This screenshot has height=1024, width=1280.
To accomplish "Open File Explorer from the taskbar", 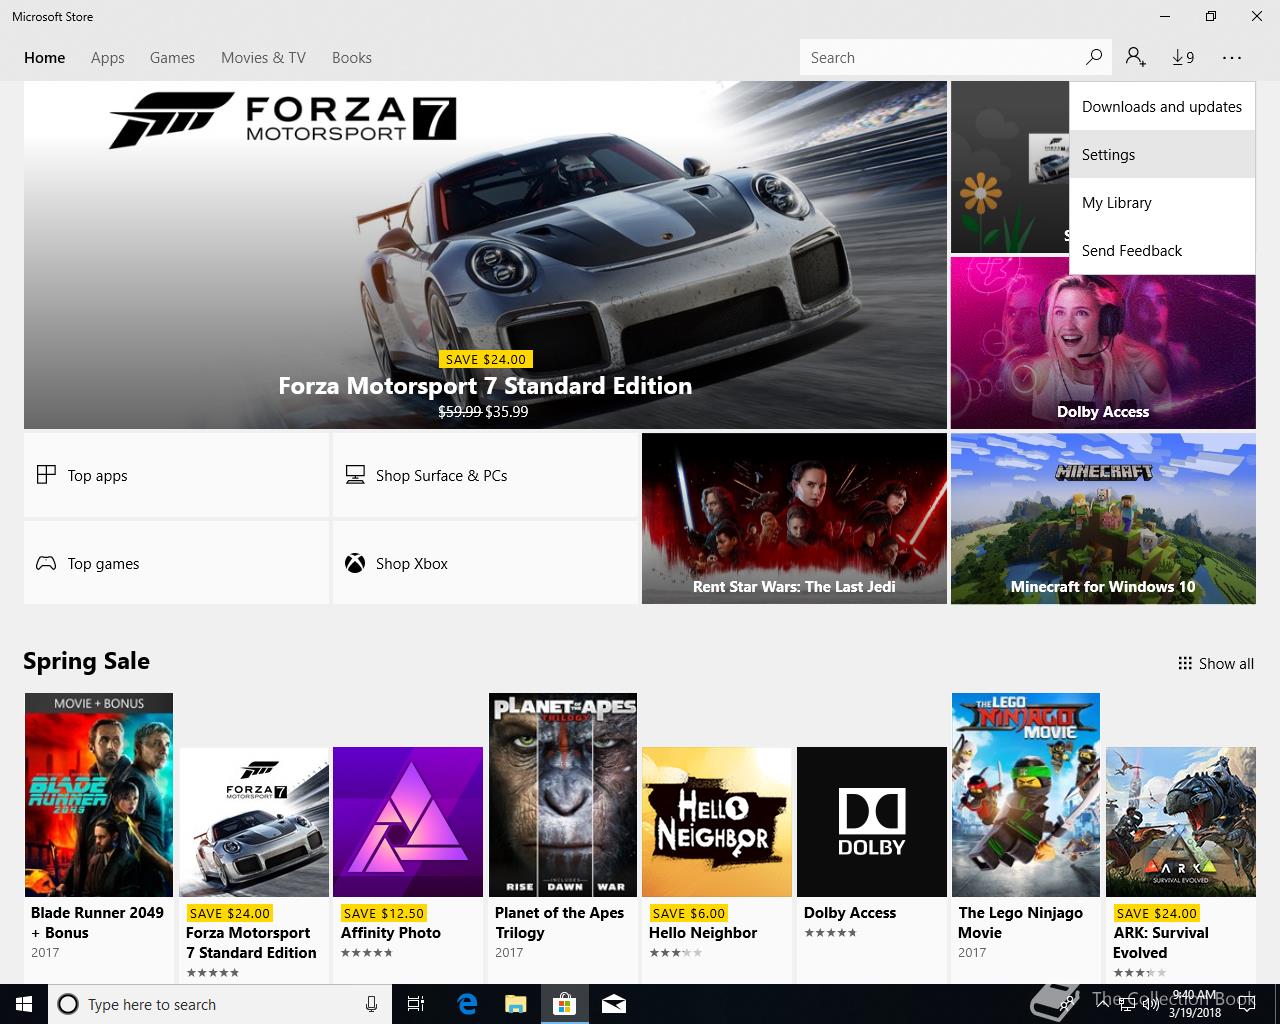I will [515, 1004].
